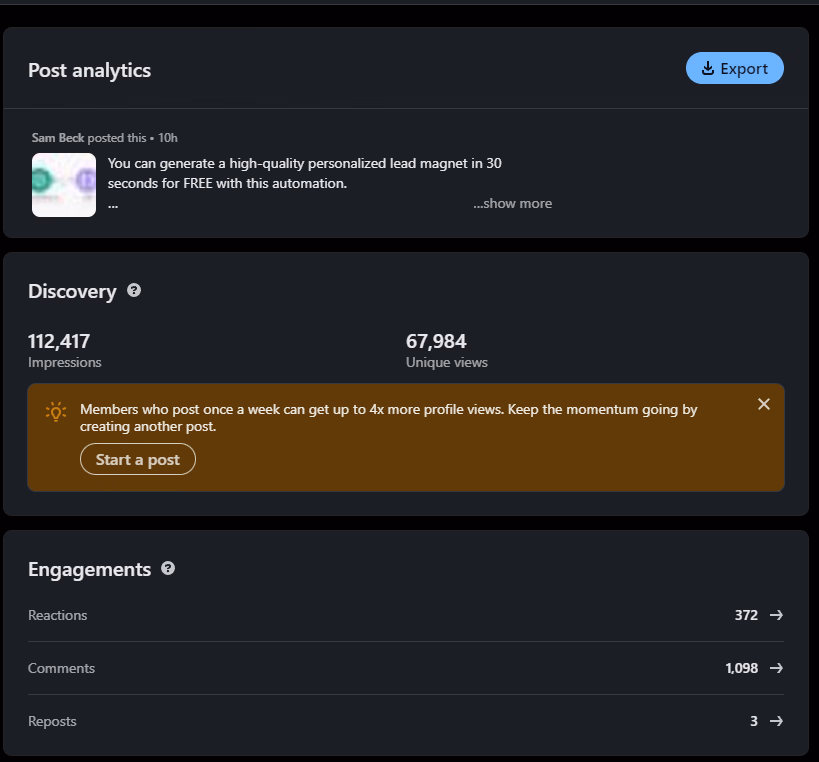Expand post text via show more

[512, 203]
